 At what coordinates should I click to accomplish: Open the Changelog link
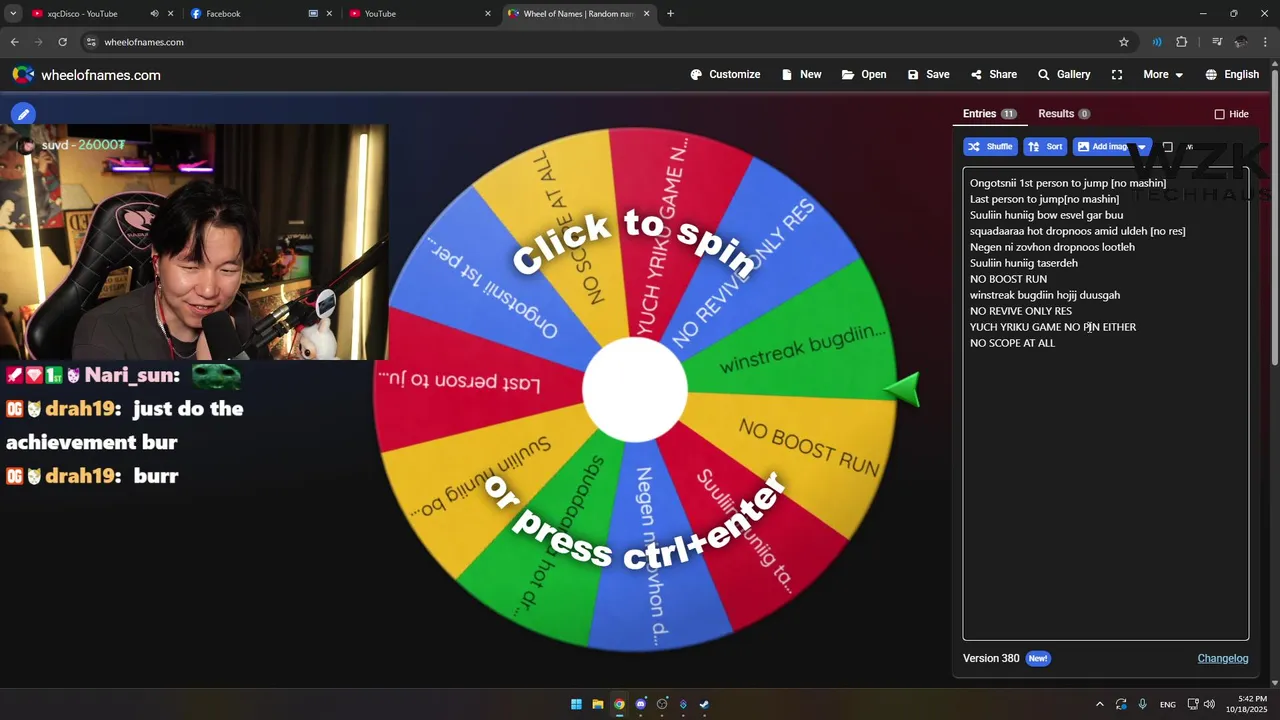tap(1223, 658)
